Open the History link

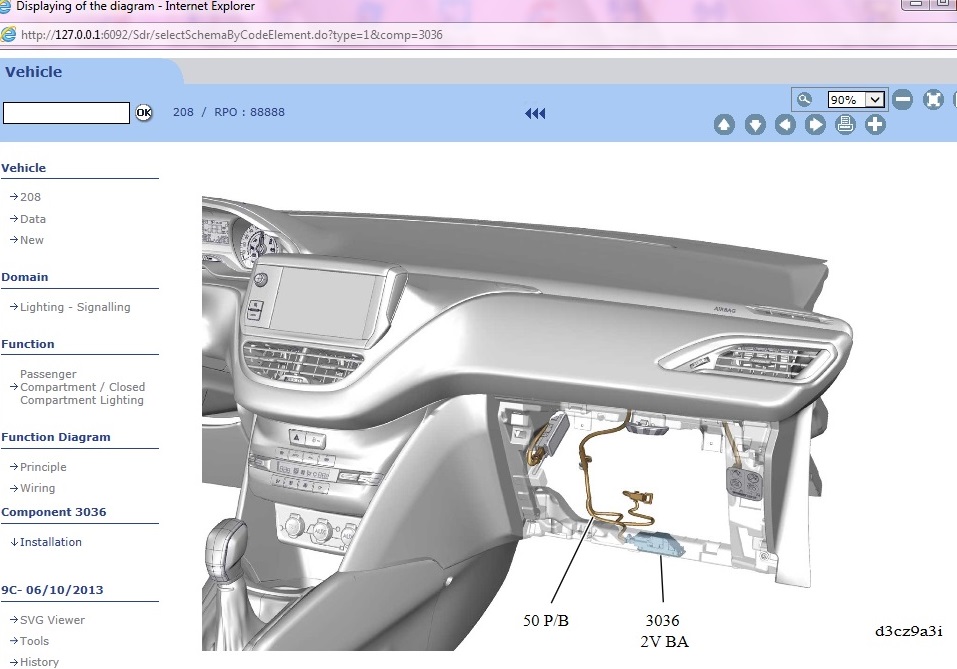coord(39,662)
